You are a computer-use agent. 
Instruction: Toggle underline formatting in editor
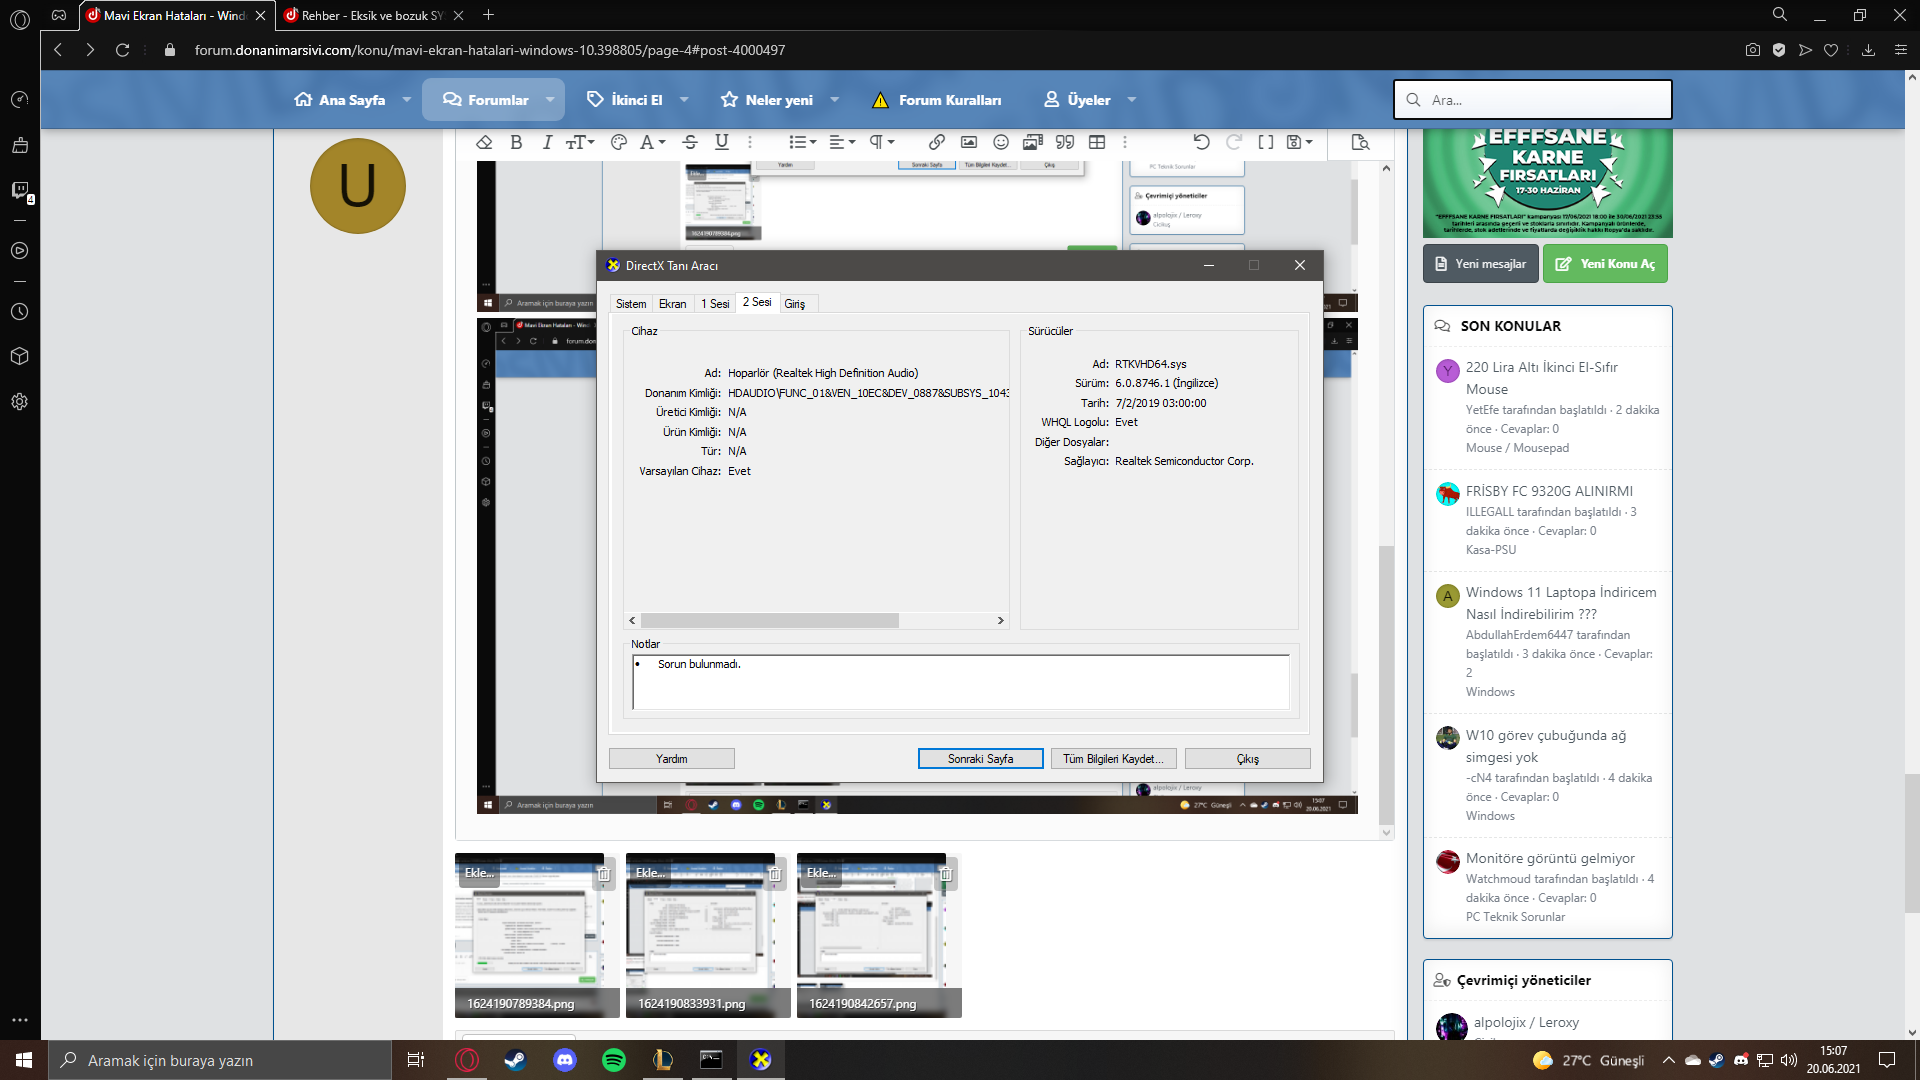721,142
